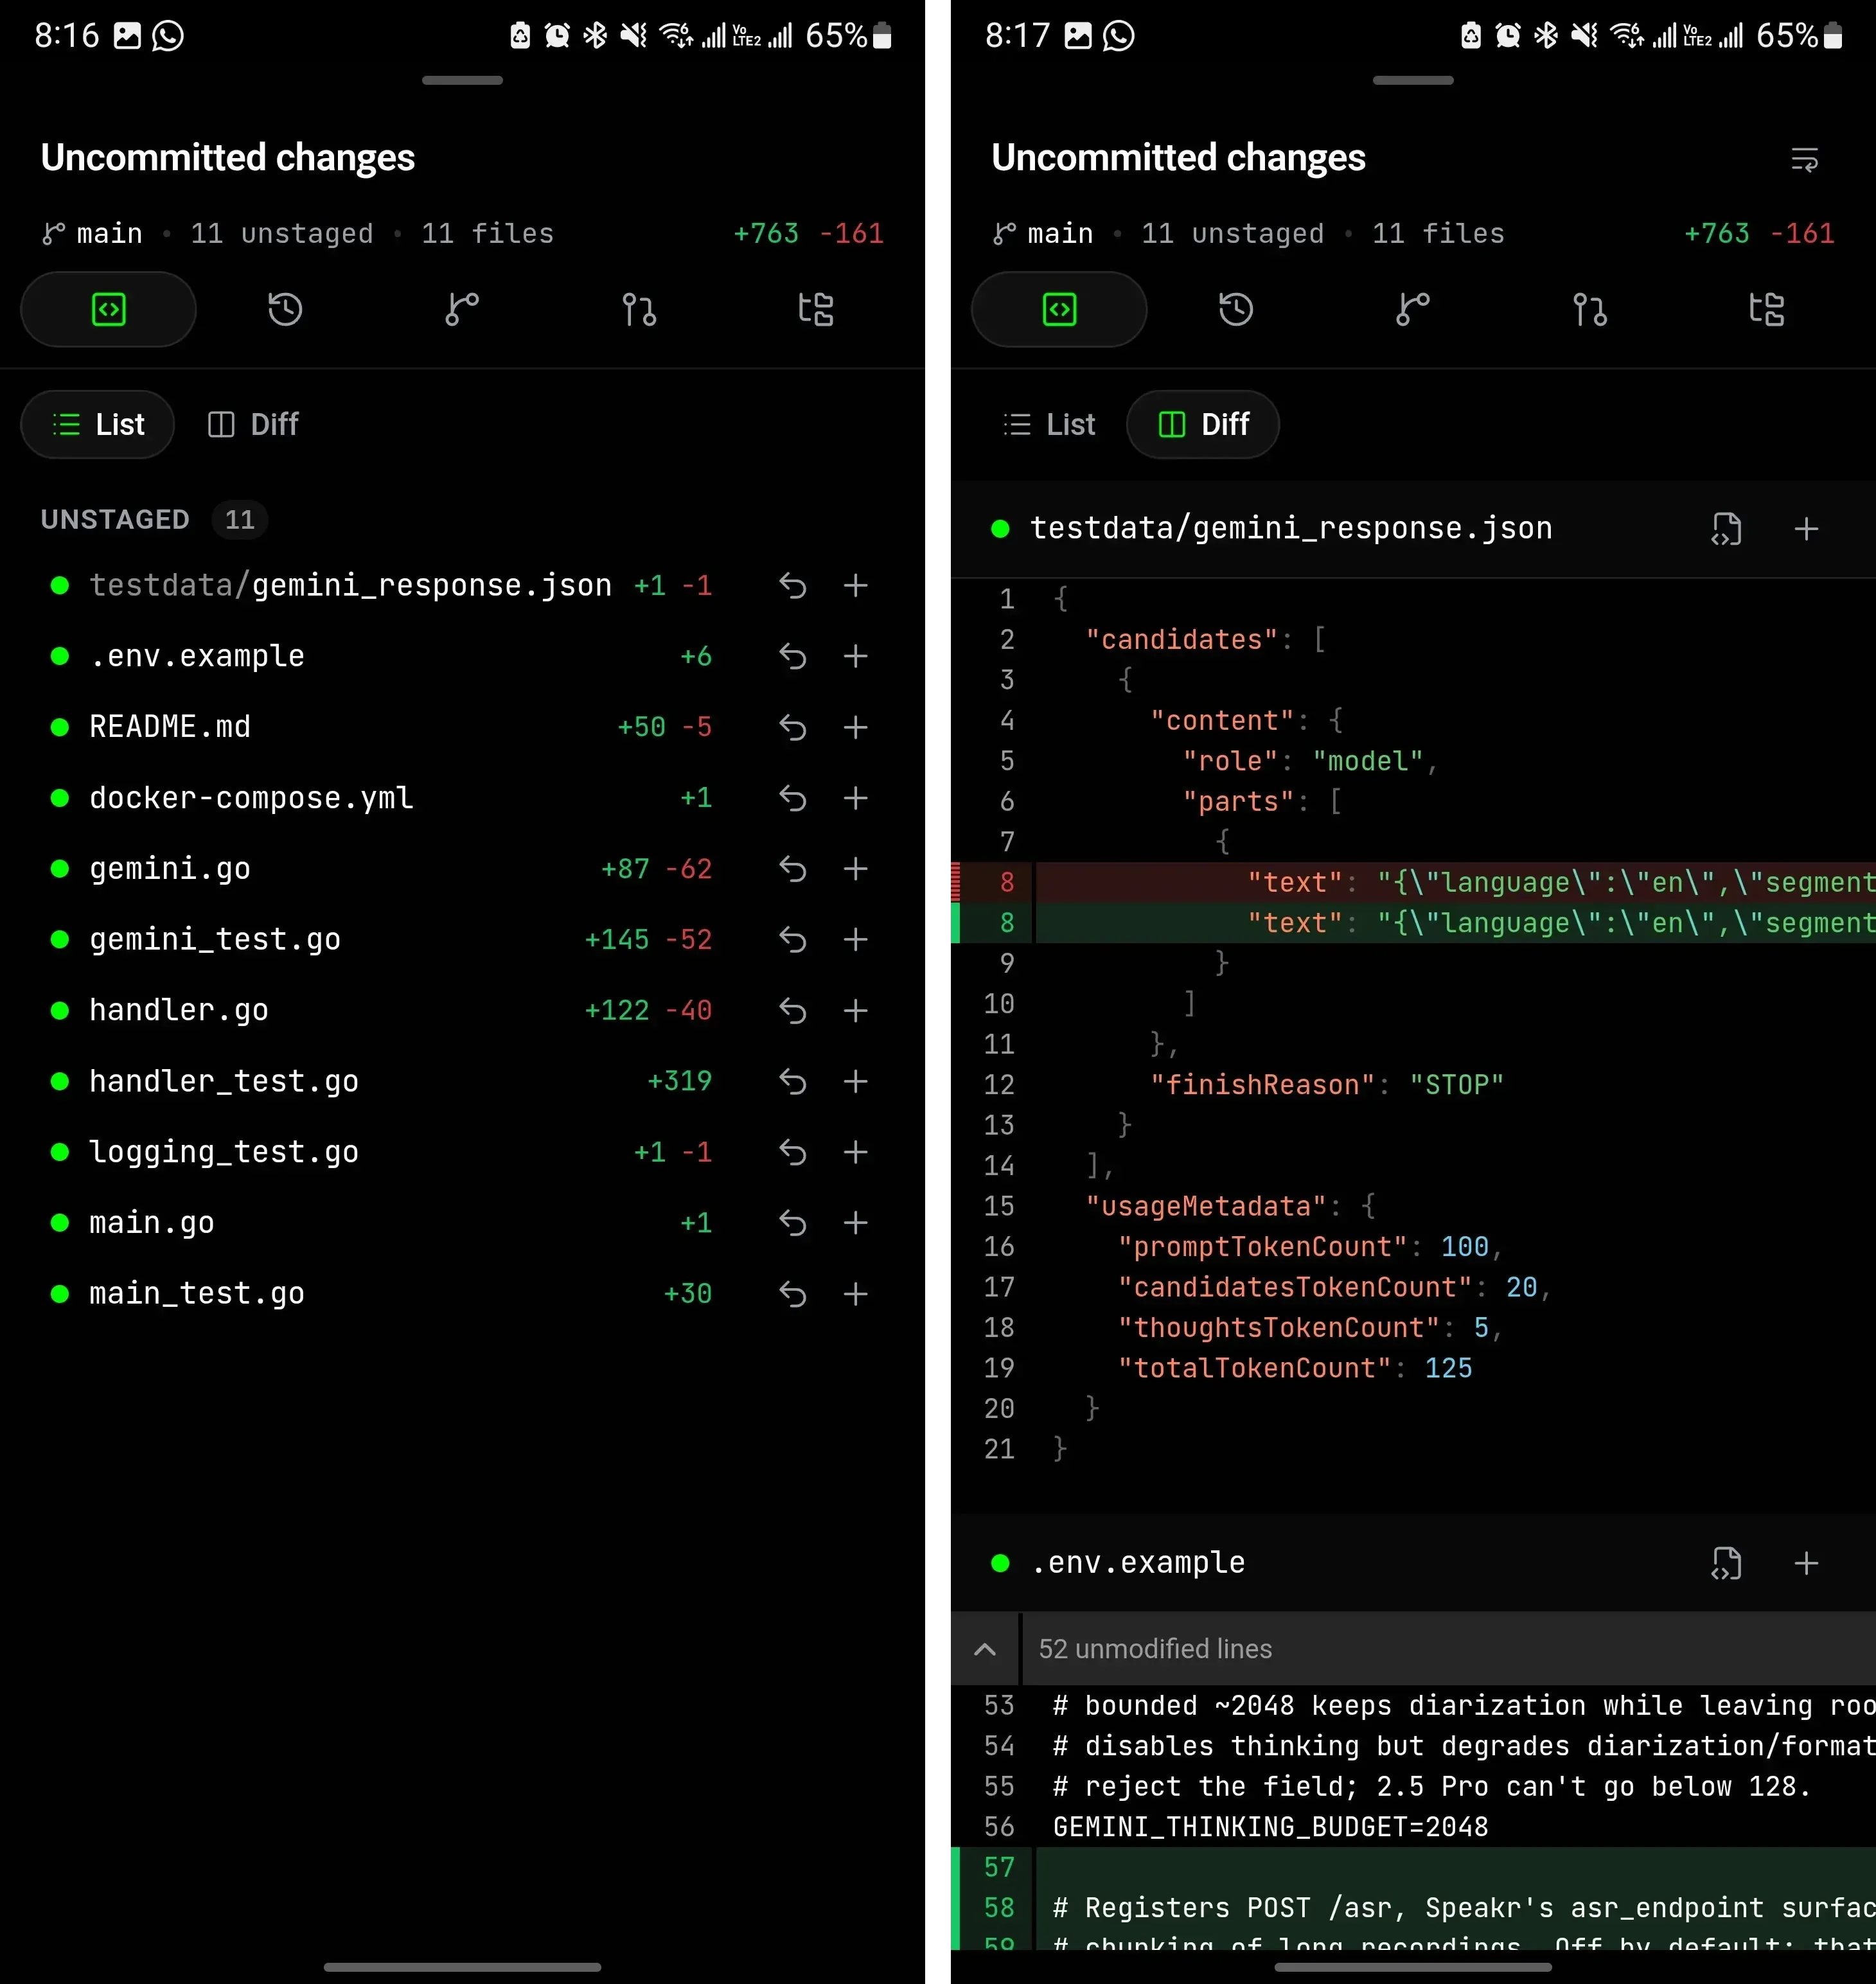
Task: Grab the sheet drag handle in left screen
Action: coord(462,80)
